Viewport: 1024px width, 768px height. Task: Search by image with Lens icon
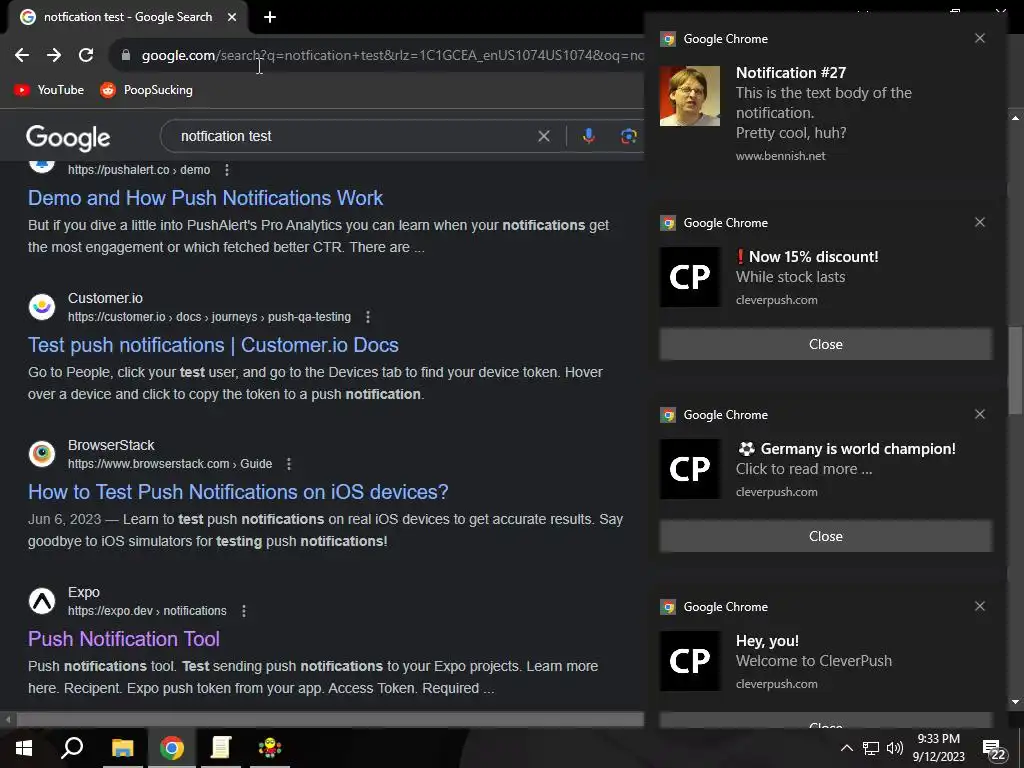(628, 136)
